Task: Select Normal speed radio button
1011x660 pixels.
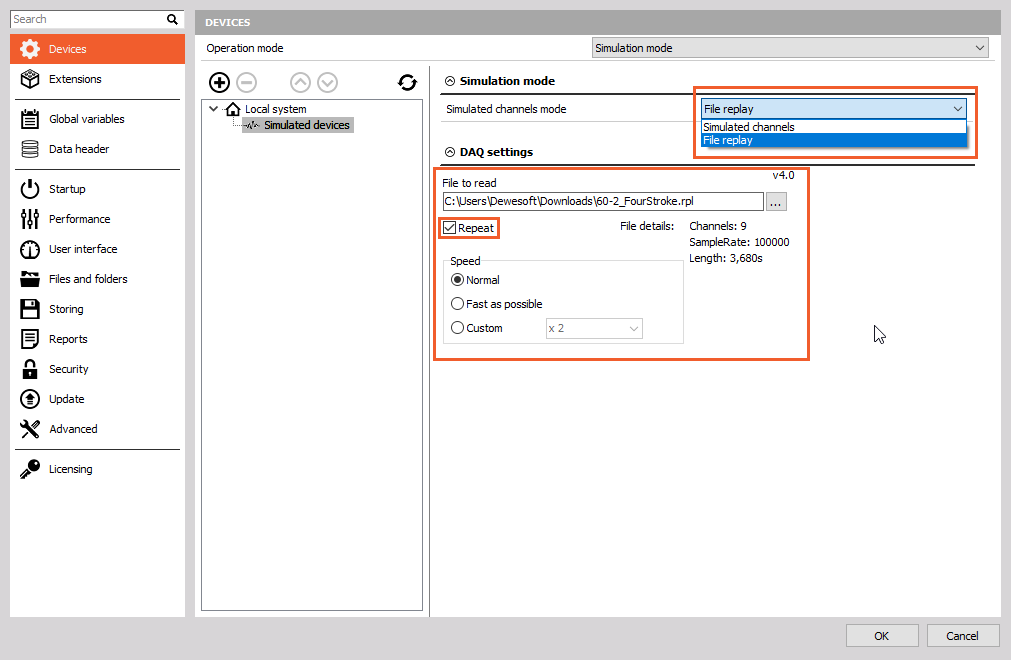Action: tap(457, 280)
